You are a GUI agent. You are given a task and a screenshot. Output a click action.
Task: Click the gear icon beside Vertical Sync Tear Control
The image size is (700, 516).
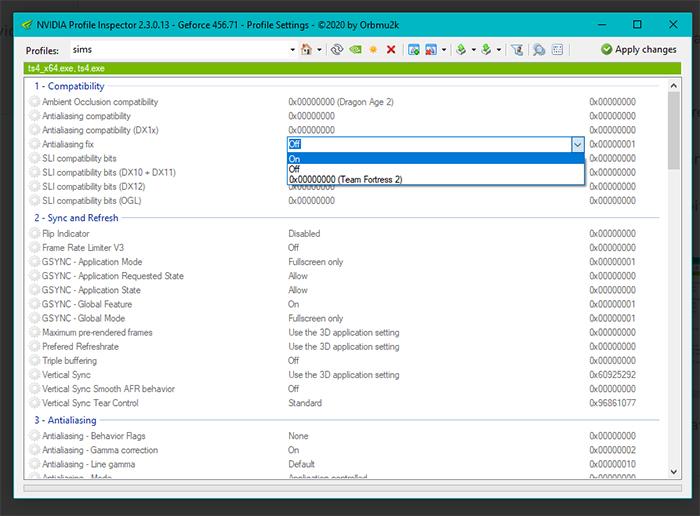34,403
